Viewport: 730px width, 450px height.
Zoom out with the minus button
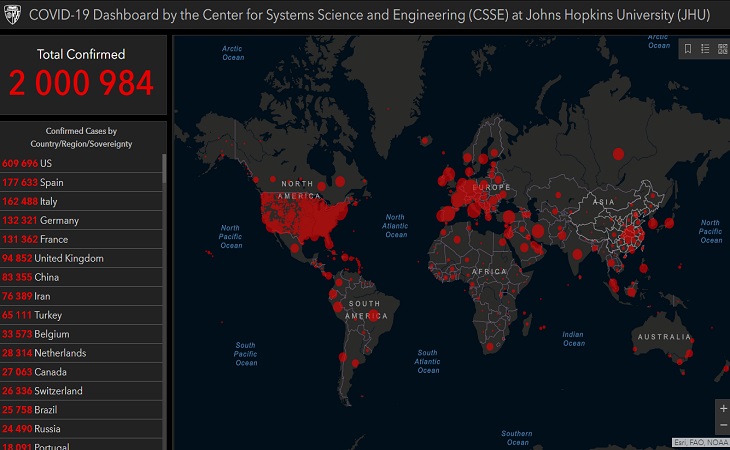click(x=722, y=426)
